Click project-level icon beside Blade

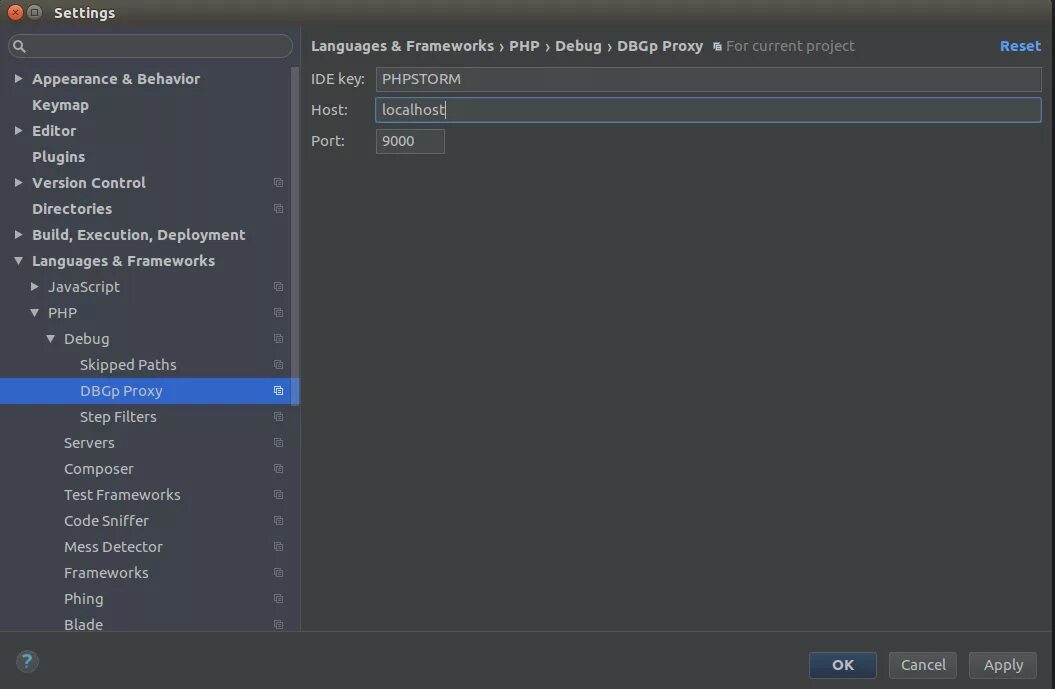278,624
